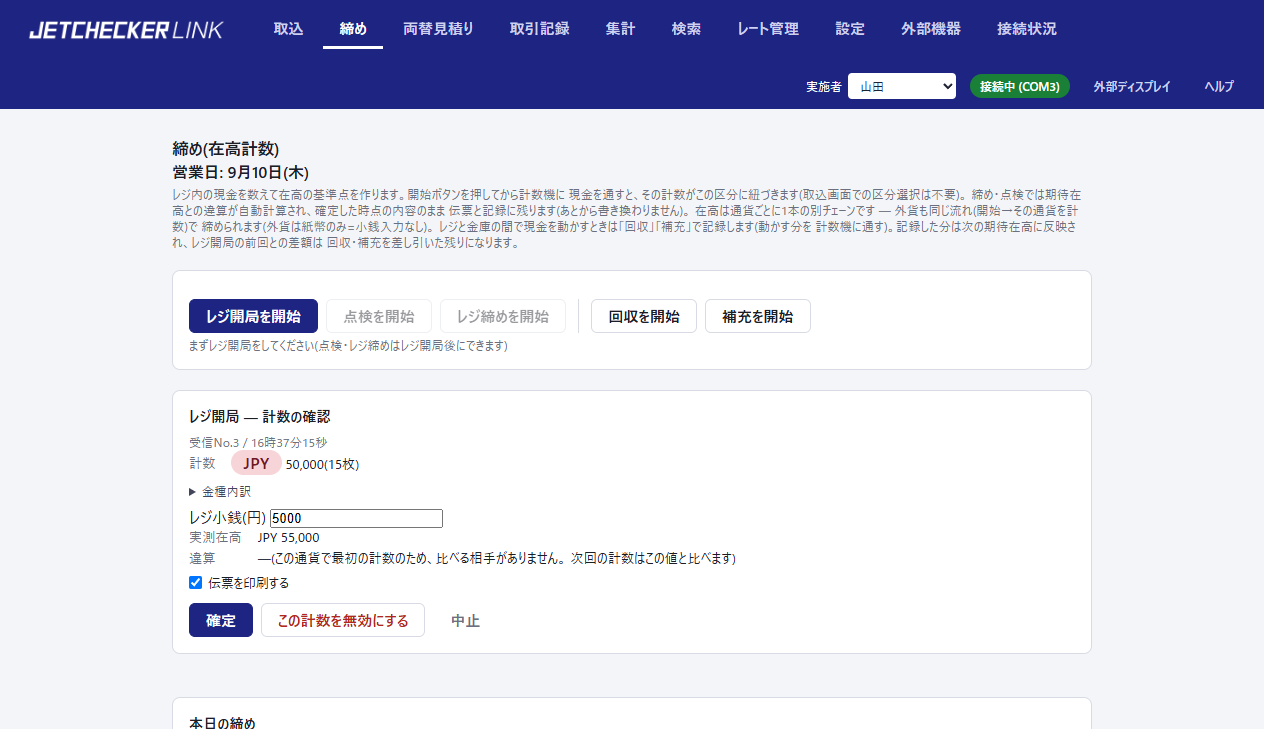Toggle the 伝票を印刷する checkbox
This screenshot has height=729, width=1264.
coord(196,582)
